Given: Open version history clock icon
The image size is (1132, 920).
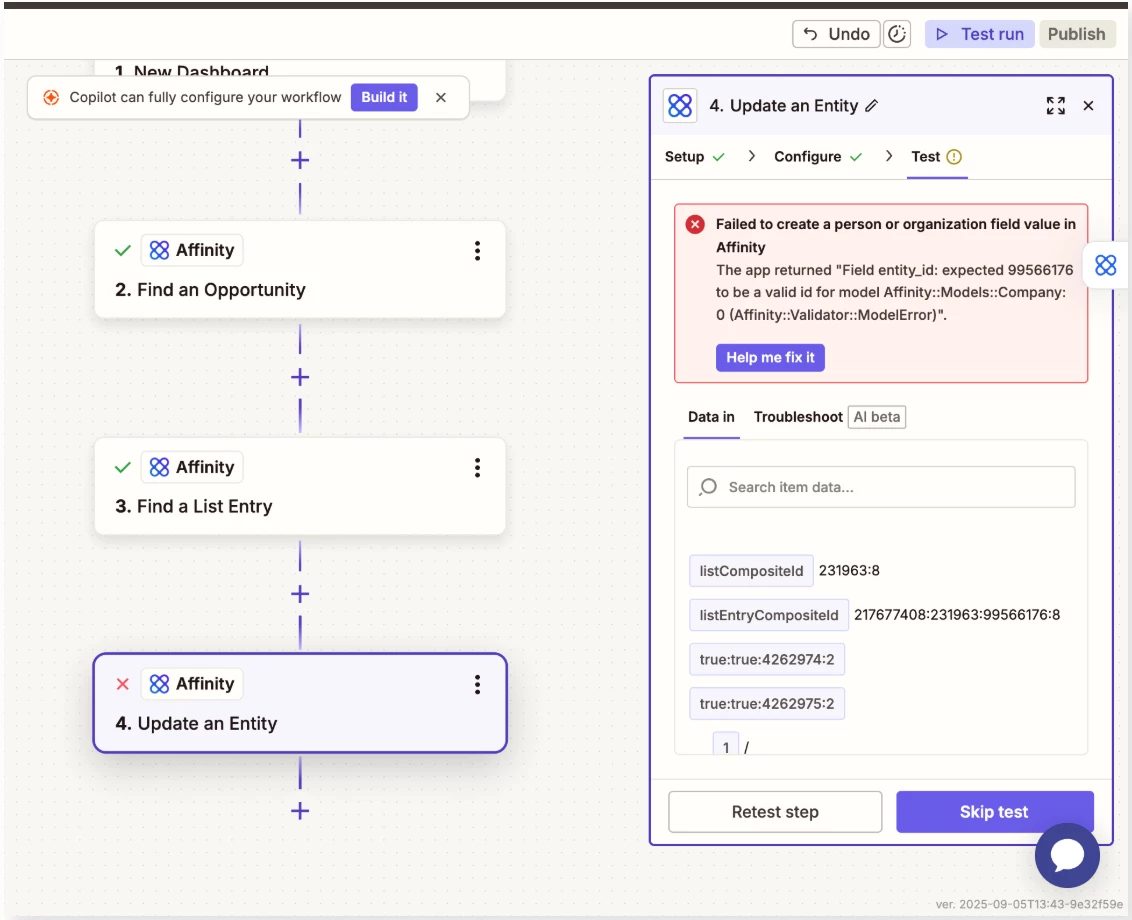Looking at the screenshot, I should coord(897,34).
